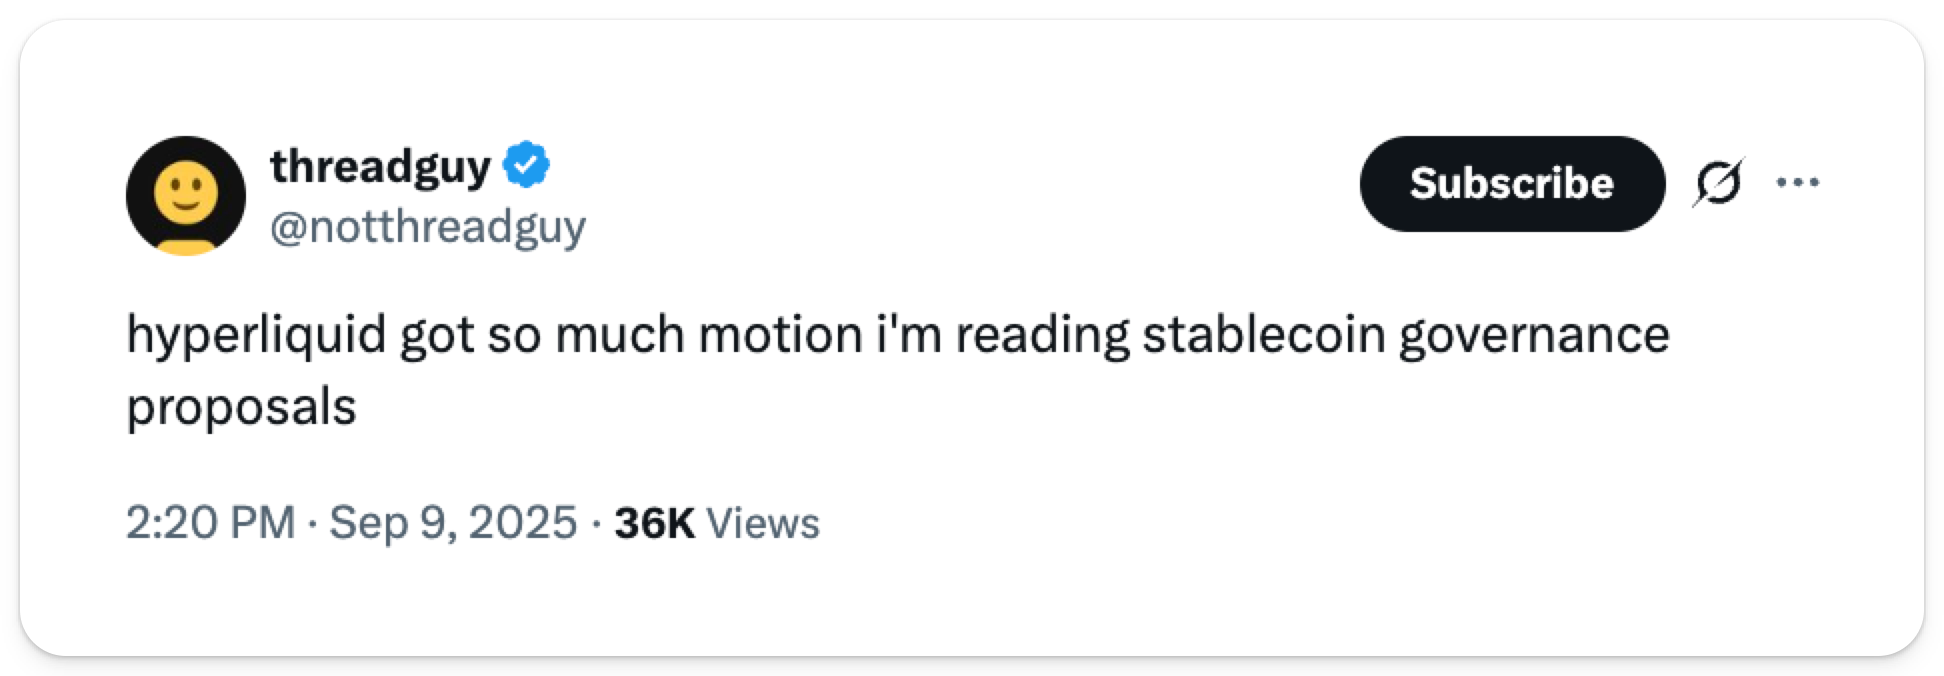Open the threadguy display name link

(x=380, y=166)
